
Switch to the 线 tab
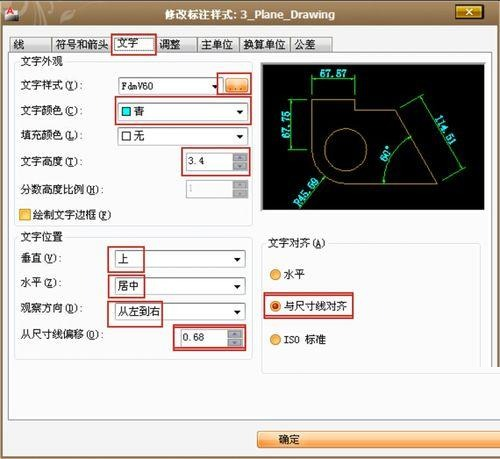point(30,44)
